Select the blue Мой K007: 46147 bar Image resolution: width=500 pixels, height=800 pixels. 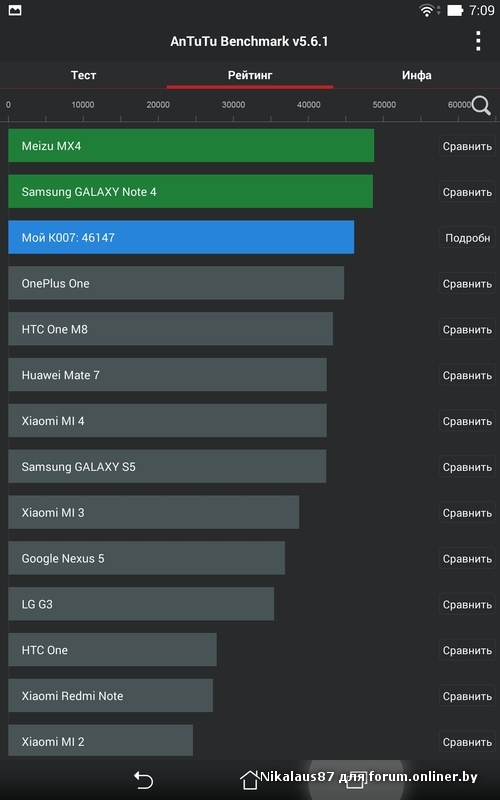pyautogui.click(x=181, y=237)
